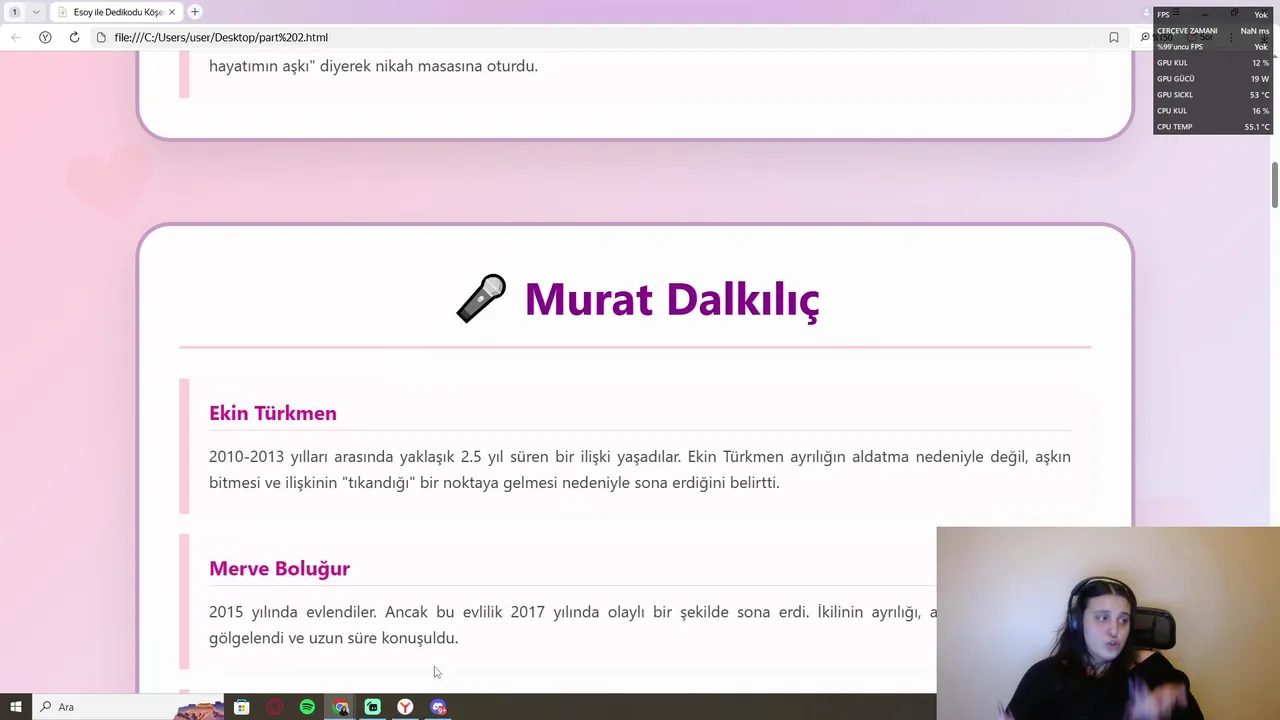Click the 'GPU KUL' row in overlay
Viewport: 1280px width, 720px height.
click(x=1213, y=63)
